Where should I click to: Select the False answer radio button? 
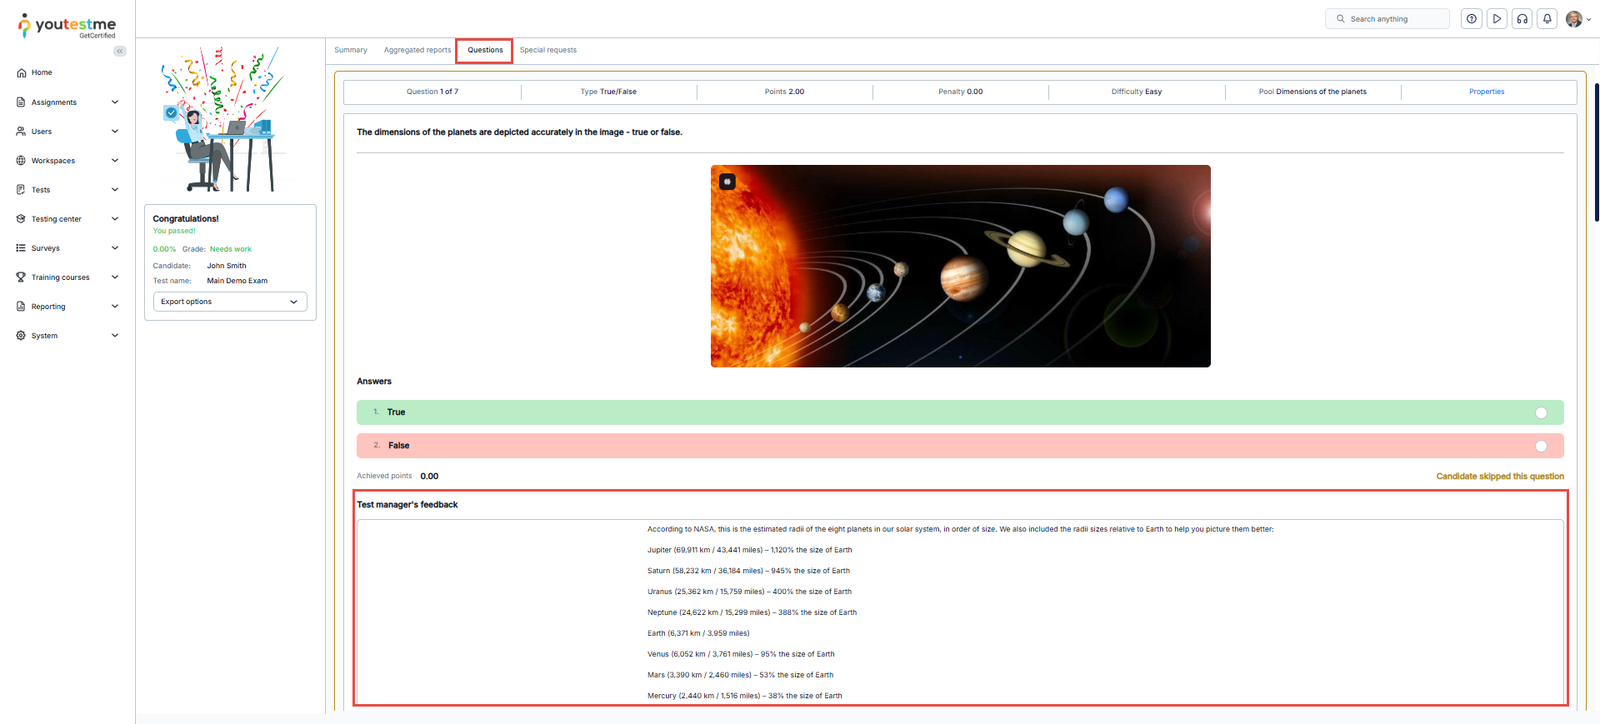point(1541,446)
